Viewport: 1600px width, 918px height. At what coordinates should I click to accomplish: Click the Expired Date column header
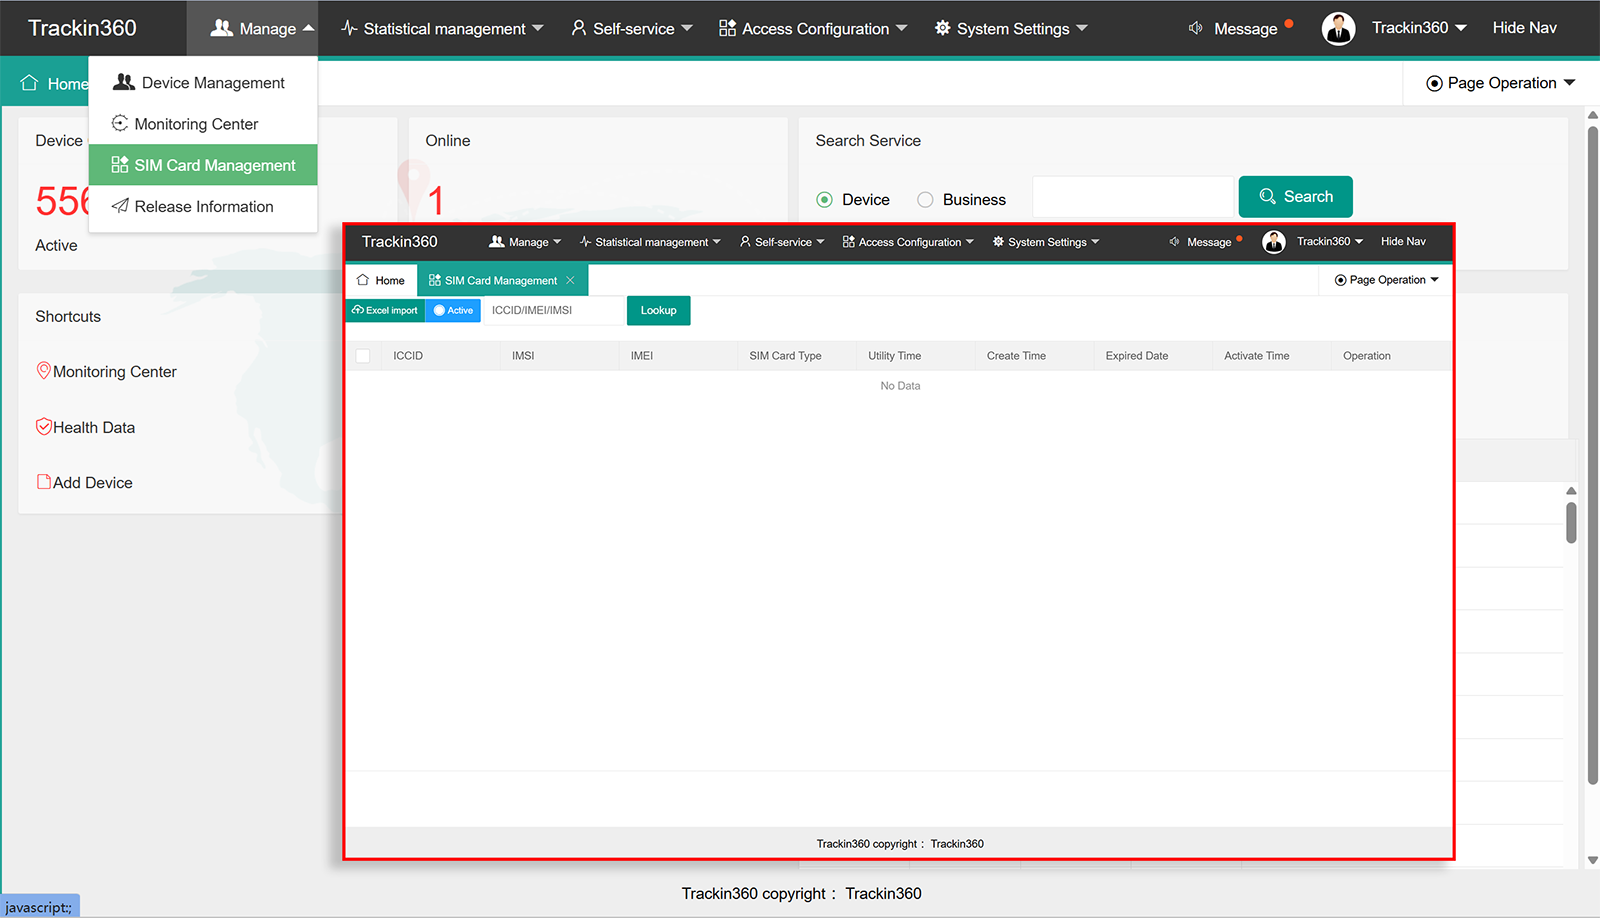click(x=1136, y=356)
